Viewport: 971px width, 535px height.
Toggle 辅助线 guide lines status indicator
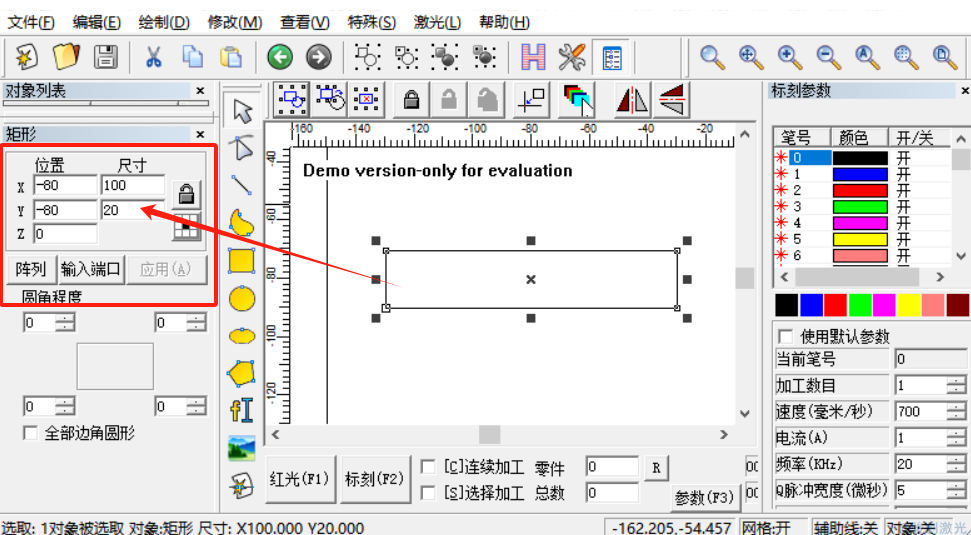[845, 528]
